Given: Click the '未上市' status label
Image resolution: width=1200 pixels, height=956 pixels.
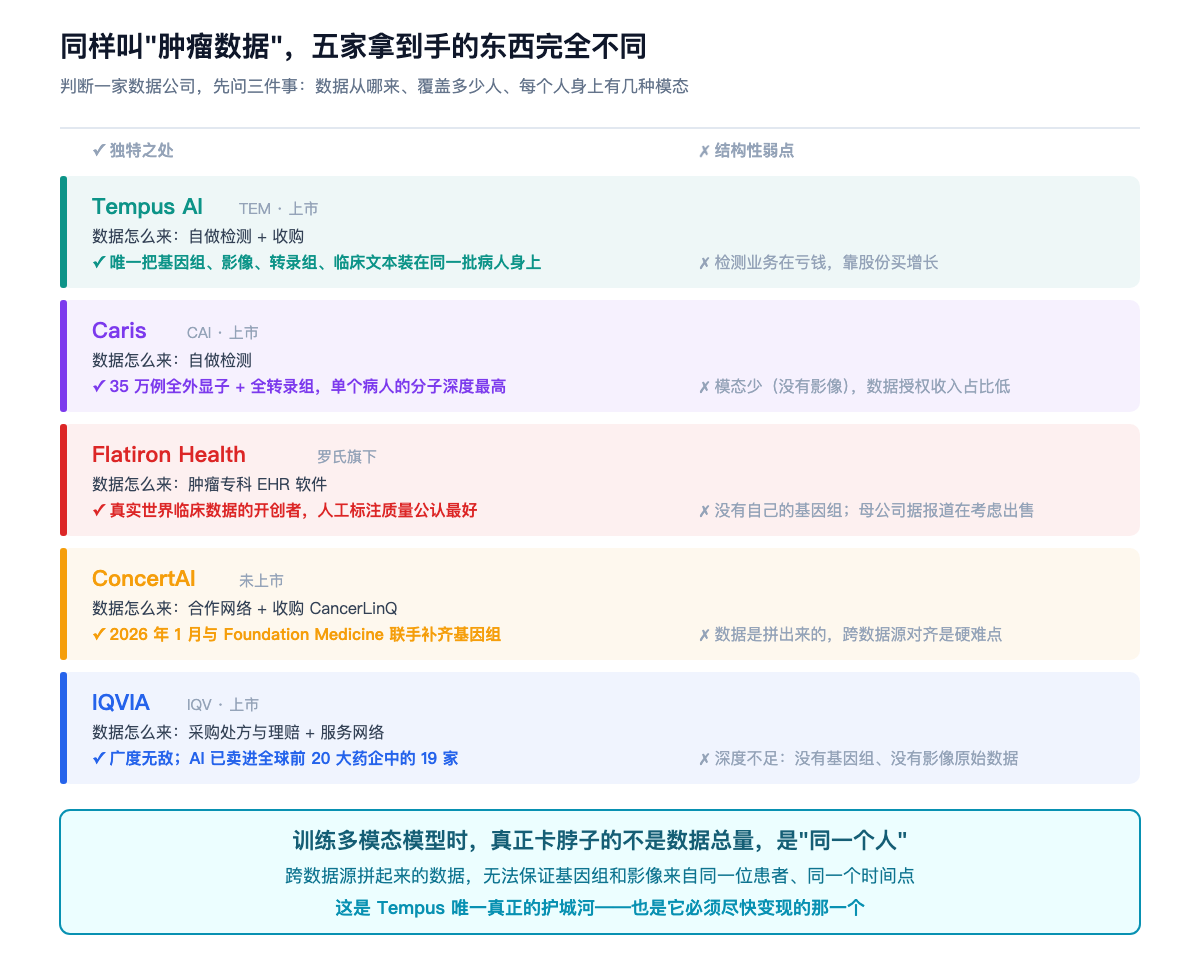Looking at the screenshot, I should (261, 581).
